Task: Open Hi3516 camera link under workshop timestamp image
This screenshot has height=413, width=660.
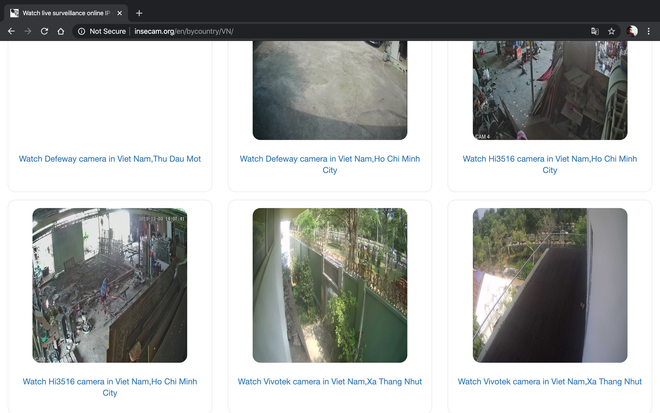Action: pyautogui.click(x=110, y=387)
